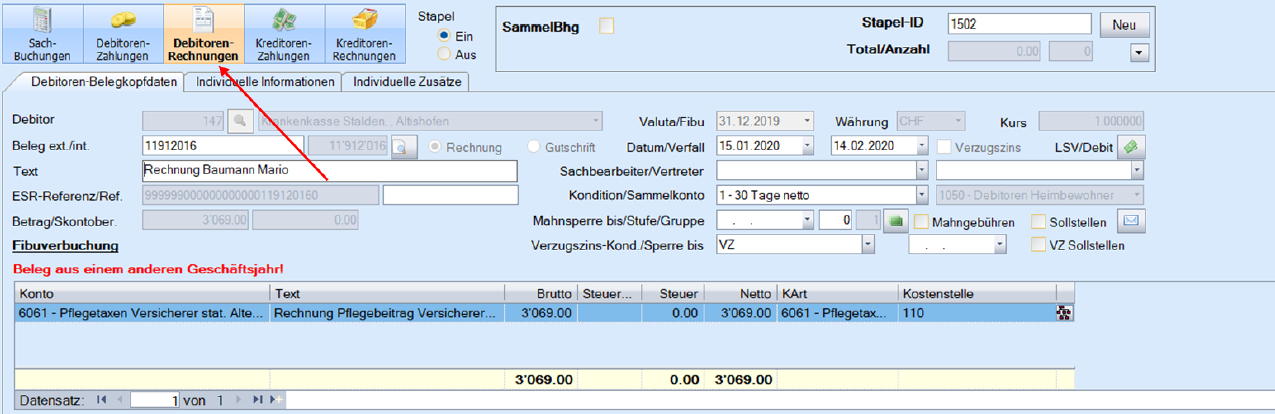The image size is (1275, 414).
Task: Open the Verfall date 14.02.2020 dropdown
Action: pos(921,147)
